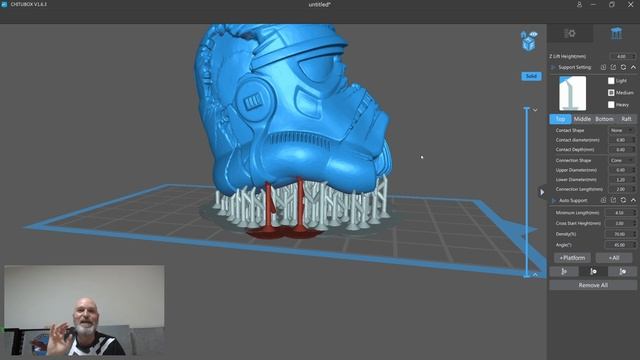Screen dimensions: 640x360
Task: Switch to the Top support tab
Action: click(x=560, y=119)
